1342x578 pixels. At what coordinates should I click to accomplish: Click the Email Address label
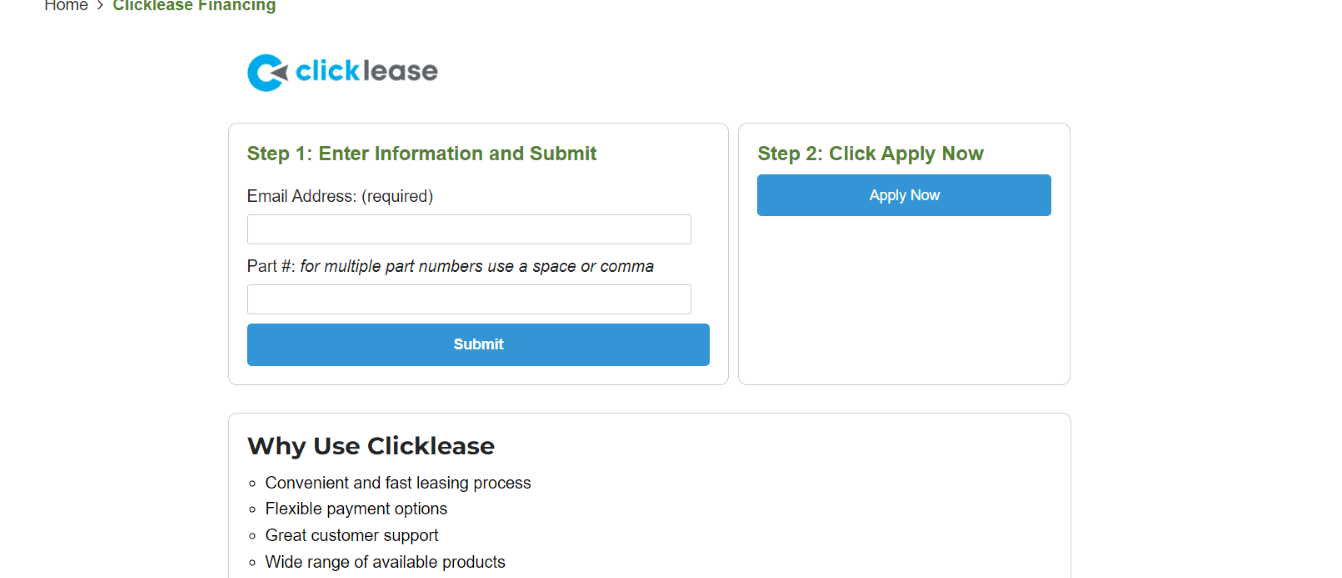point(301,196)
